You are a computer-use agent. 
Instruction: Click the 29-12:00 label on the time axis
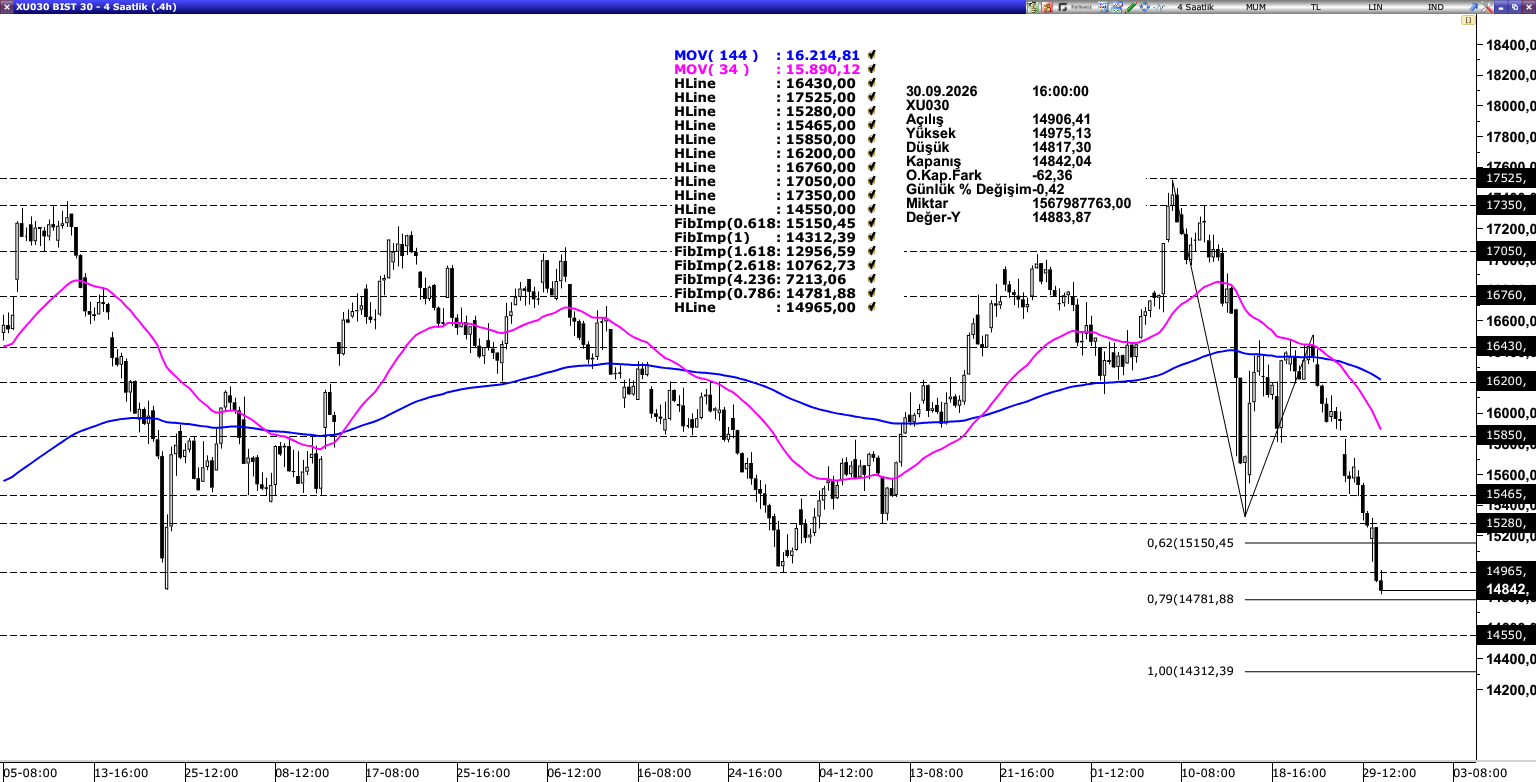click(x=1388, y=773)
